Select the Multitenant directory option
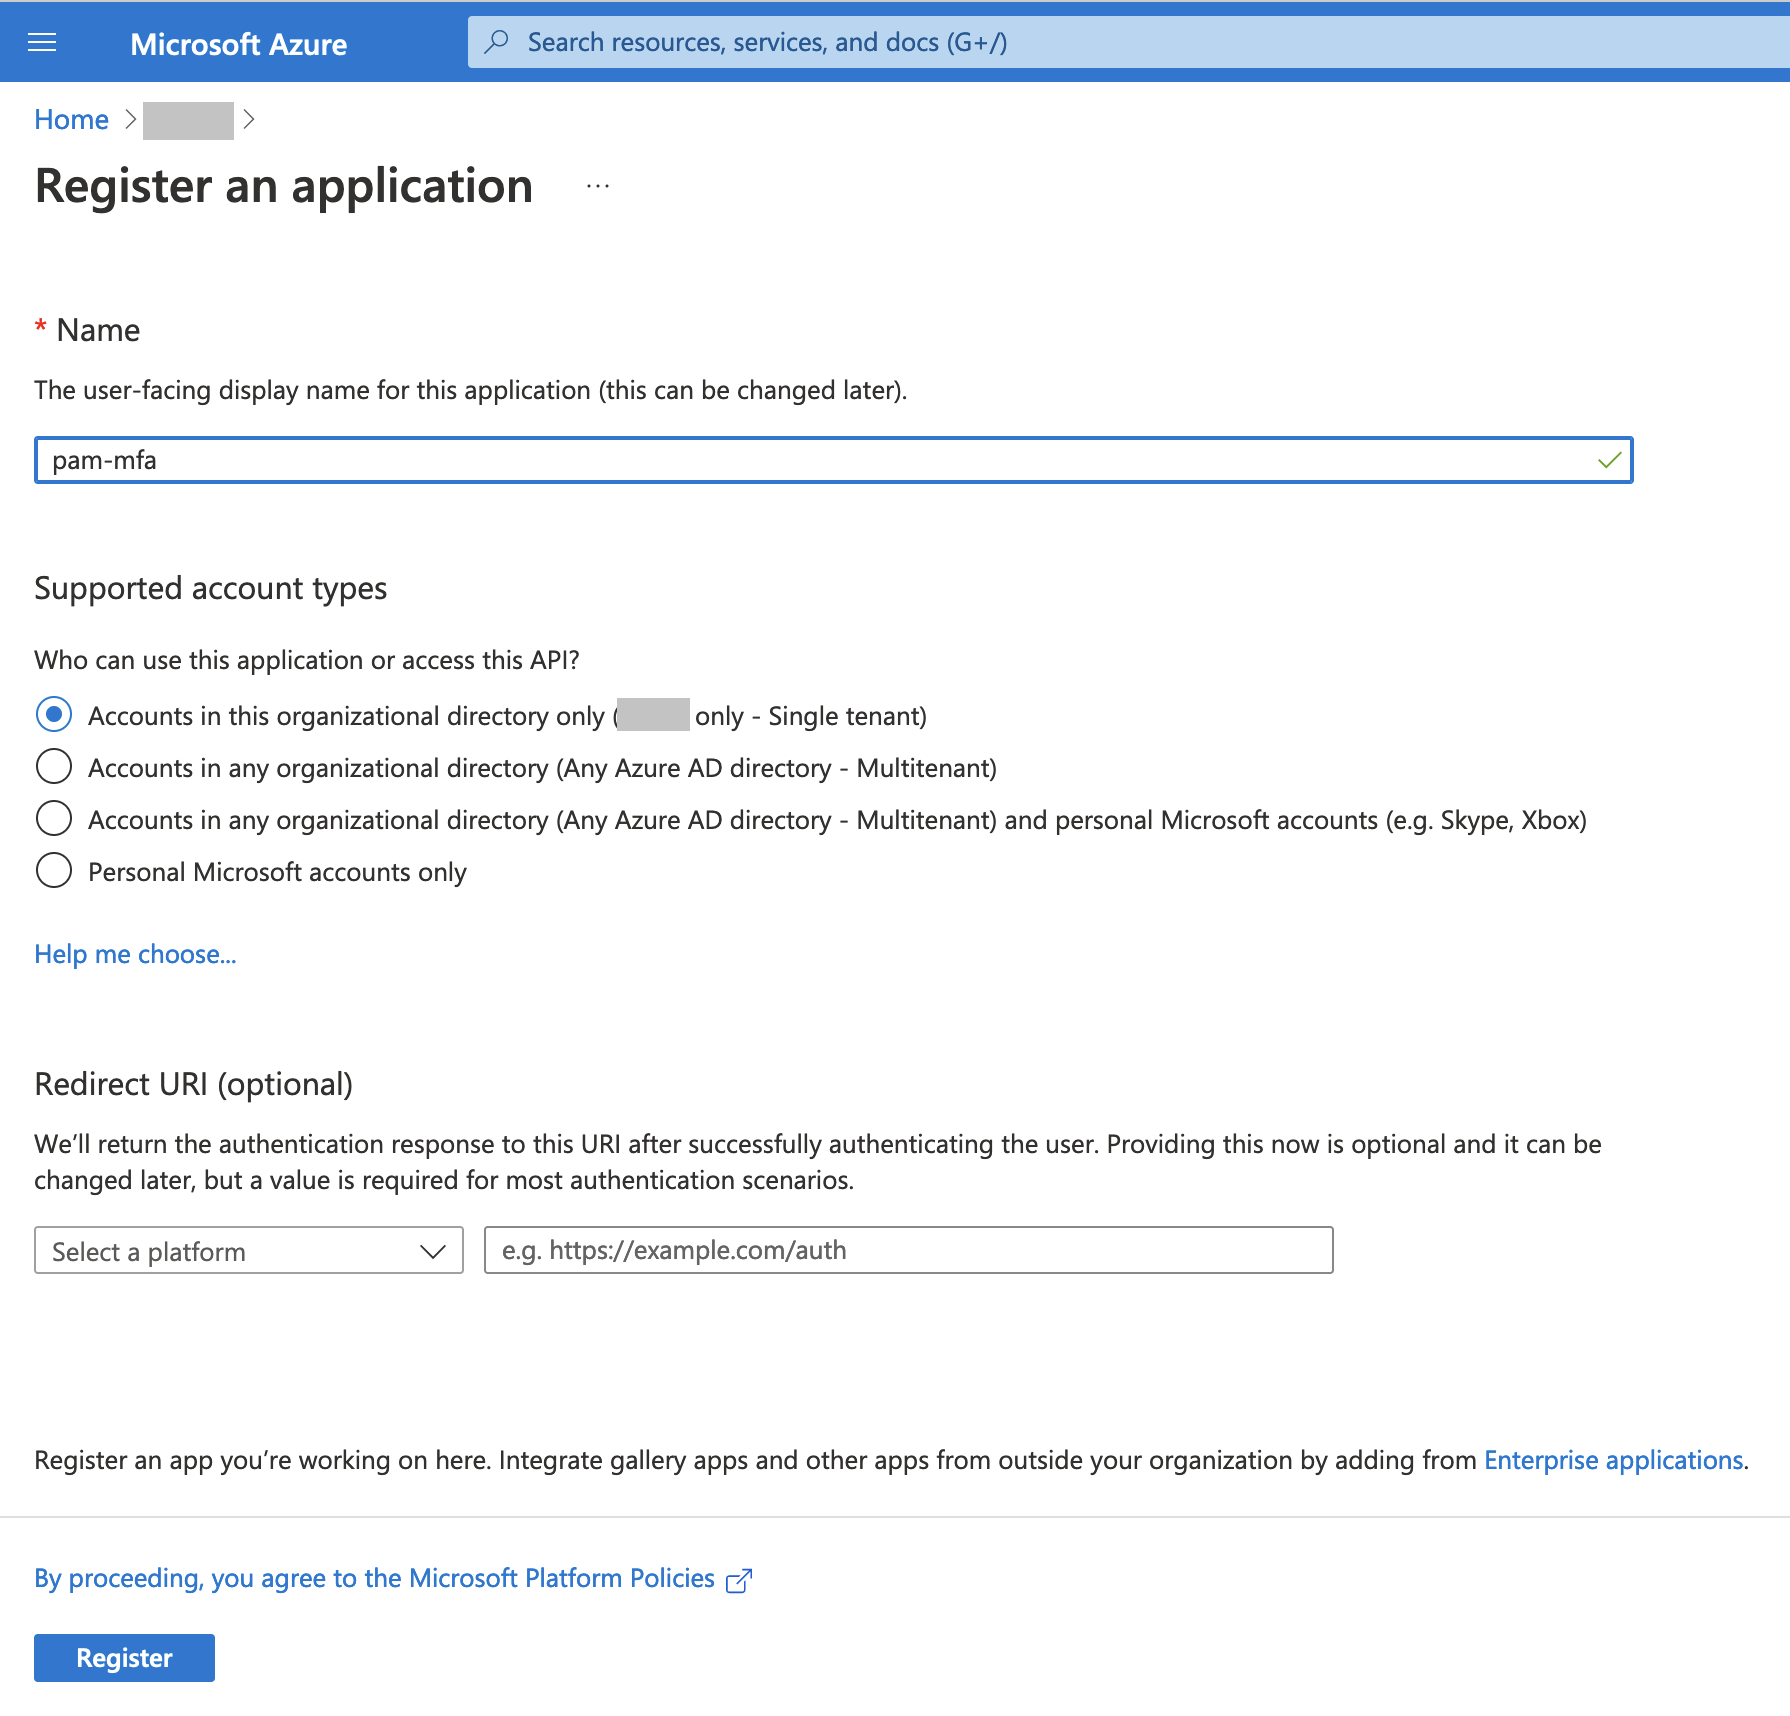 (x=54, y=767)
